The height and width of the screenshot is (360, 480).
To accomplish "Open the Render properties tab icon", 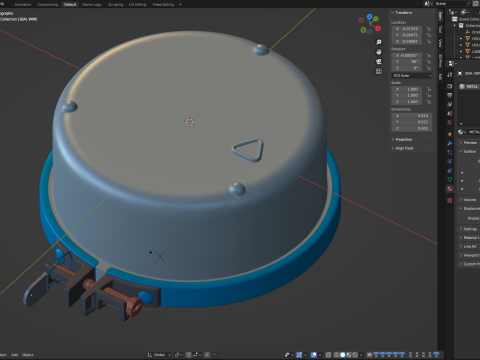I will (x=450, y=86).
